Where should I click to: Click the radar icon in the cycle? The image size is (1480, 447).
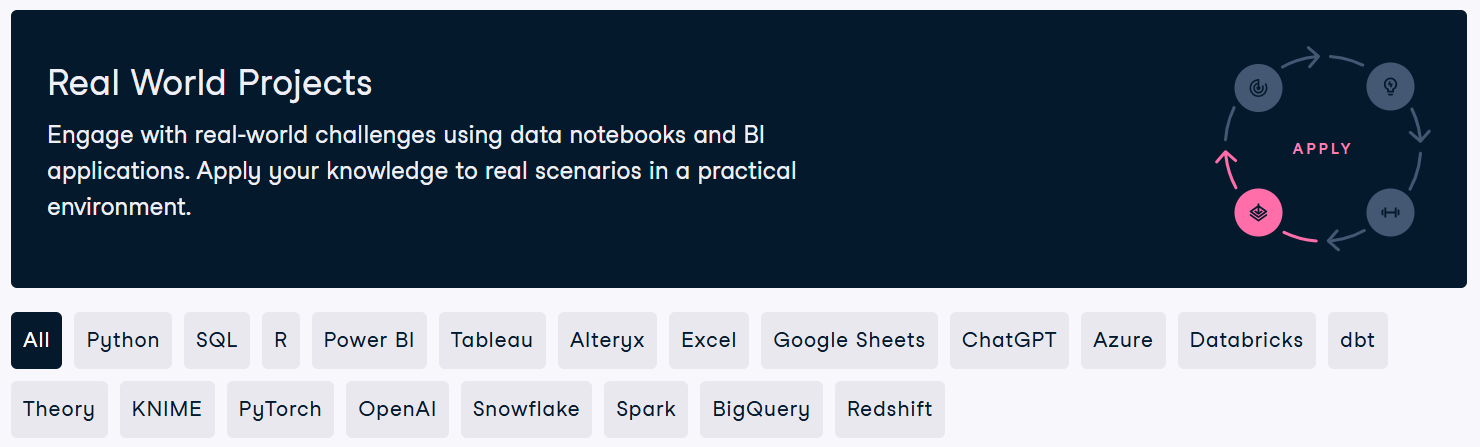[x=1258, y=88]
